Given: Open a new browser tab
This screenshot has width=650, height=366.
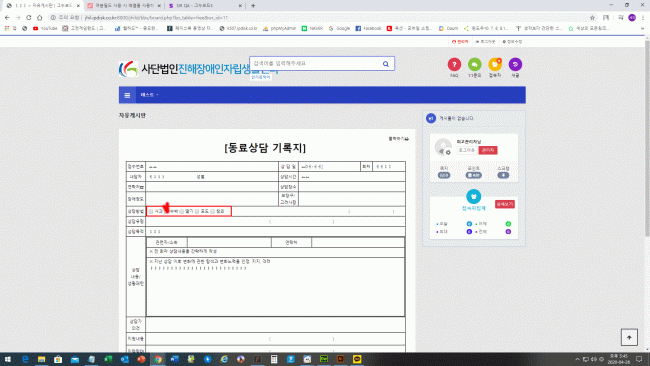Looking at the screenshot, I should 253,5.
